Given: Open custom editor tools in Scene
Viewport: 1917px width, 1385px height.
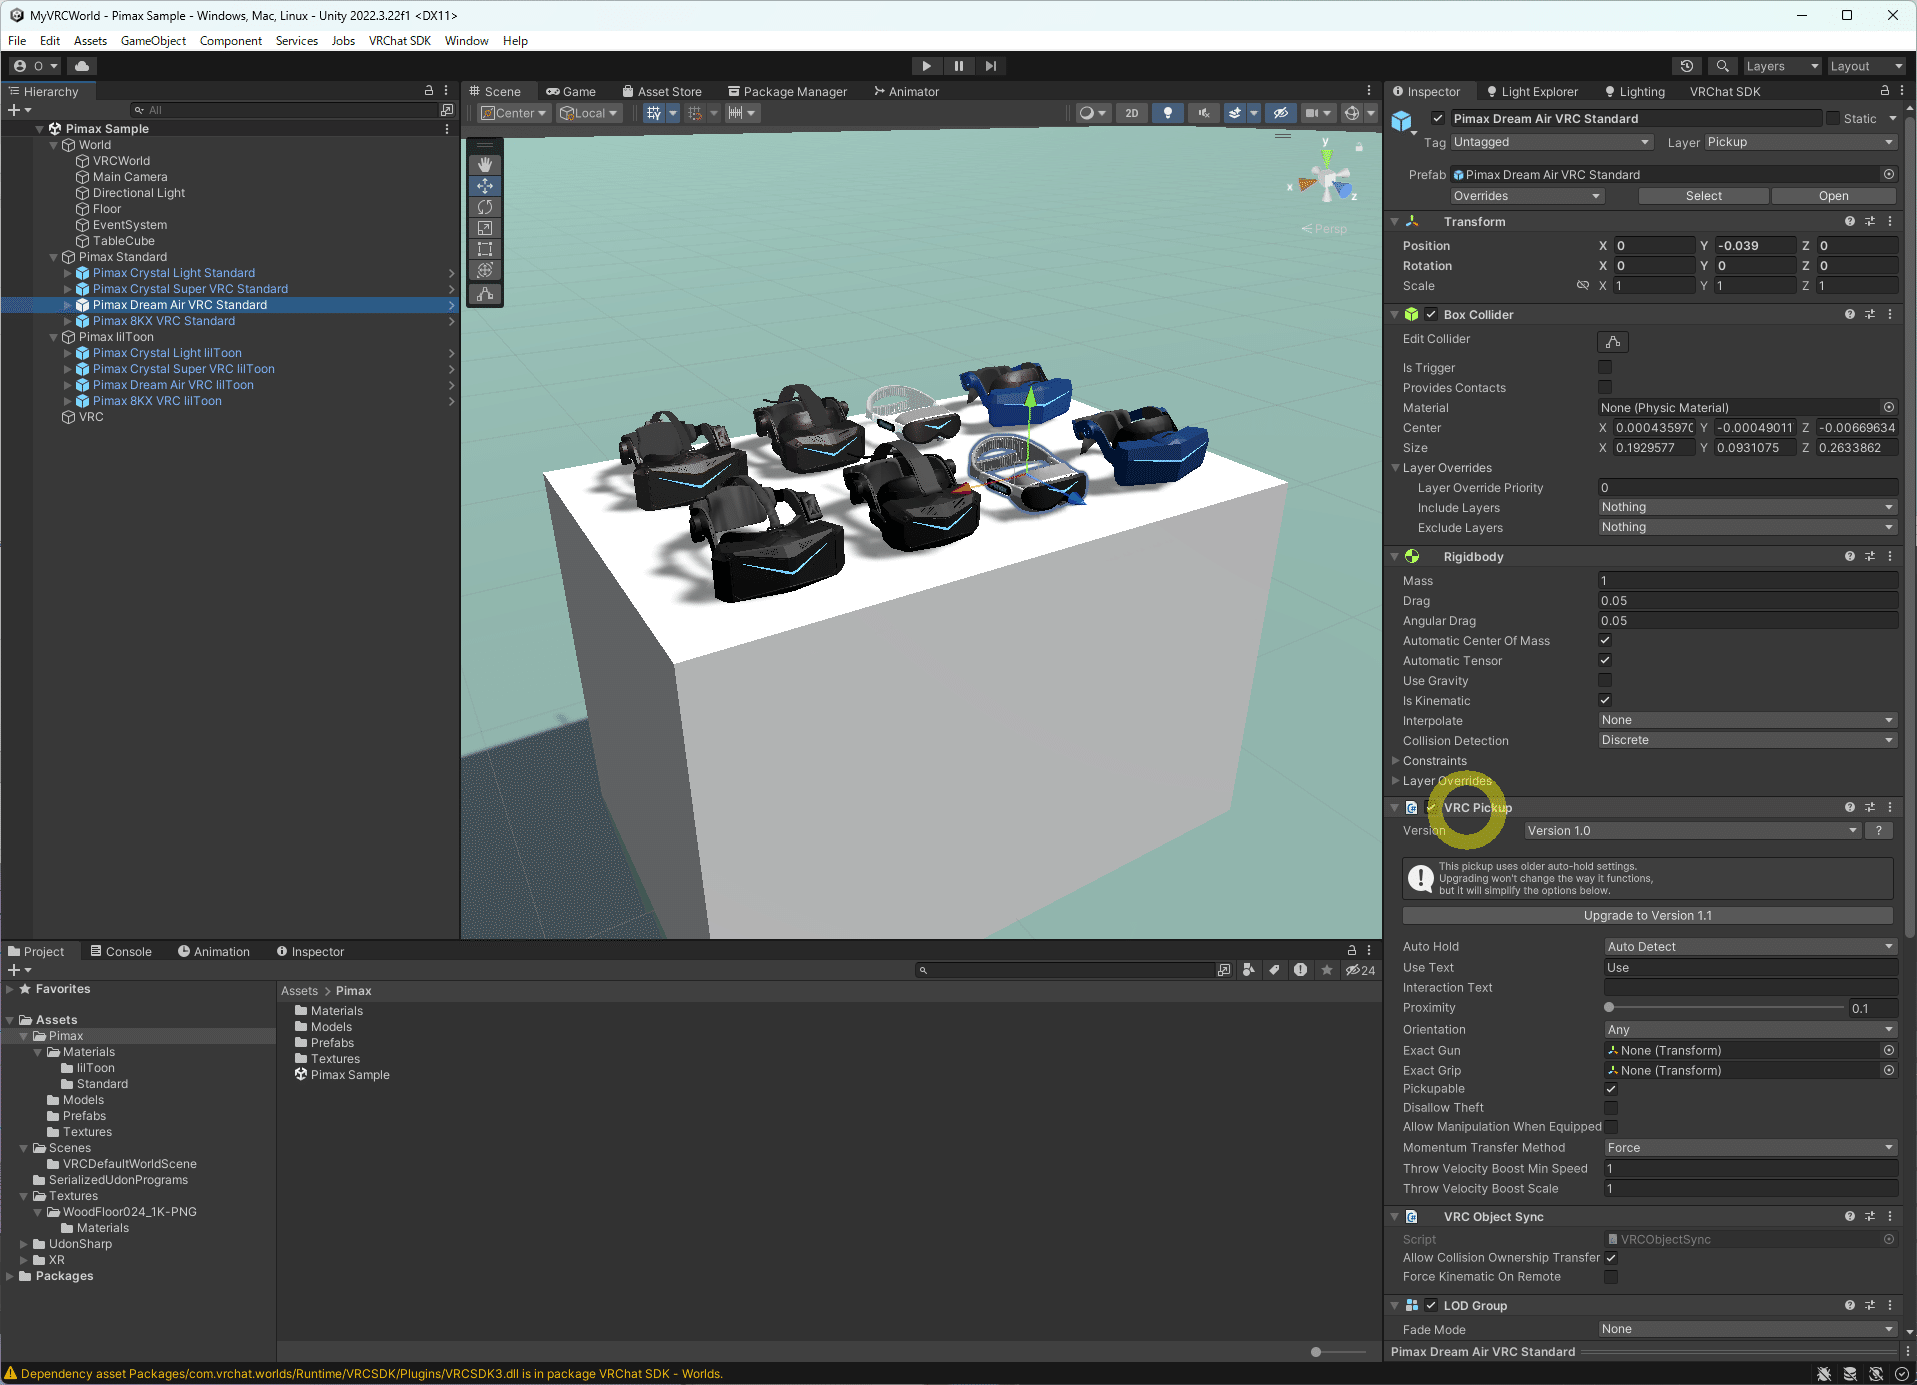Looking at the screenshot, I should 485,294.
